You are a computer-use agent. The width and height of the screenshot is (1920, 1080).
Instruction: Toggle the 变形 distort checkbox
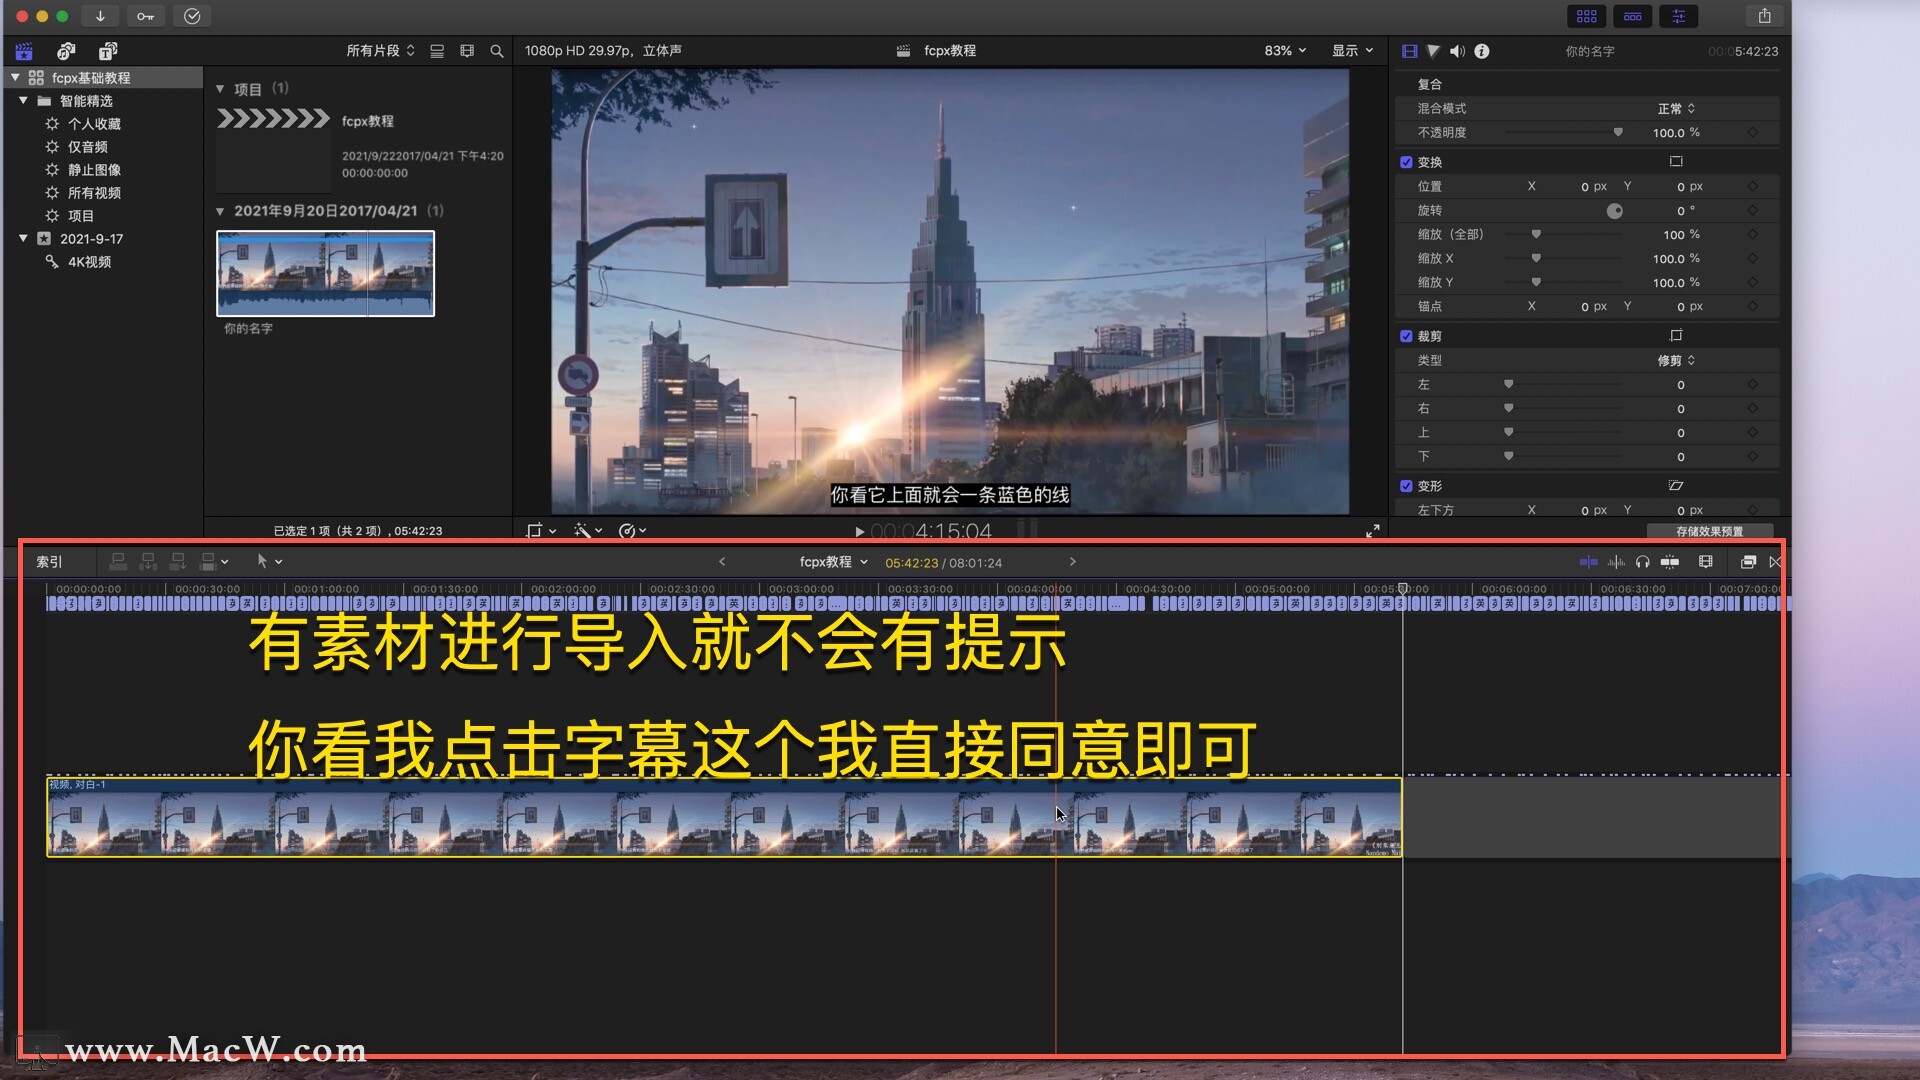coord(1406,486)
